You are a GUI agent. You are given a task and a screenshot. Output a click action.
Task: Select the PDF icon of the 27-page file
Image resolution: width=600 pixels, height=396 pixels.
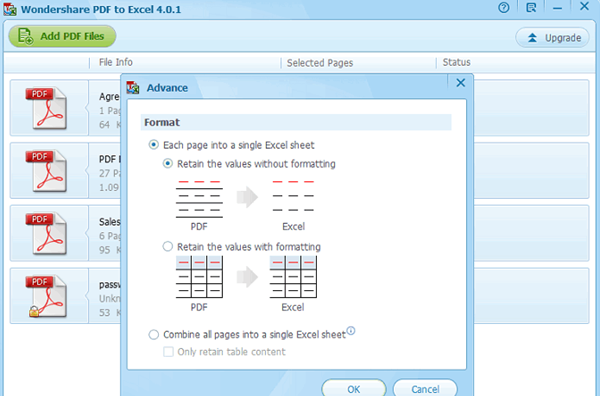[46, 171]
